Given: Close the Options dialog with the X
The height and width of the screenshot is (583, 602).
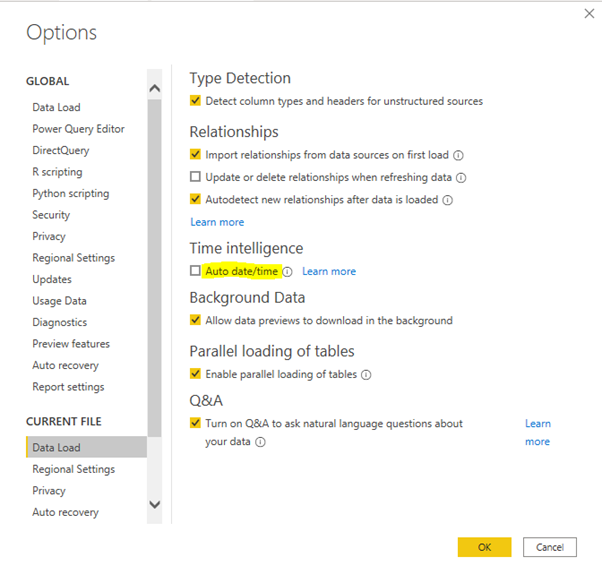Looking at the screenshot, I should pos(589,14).
